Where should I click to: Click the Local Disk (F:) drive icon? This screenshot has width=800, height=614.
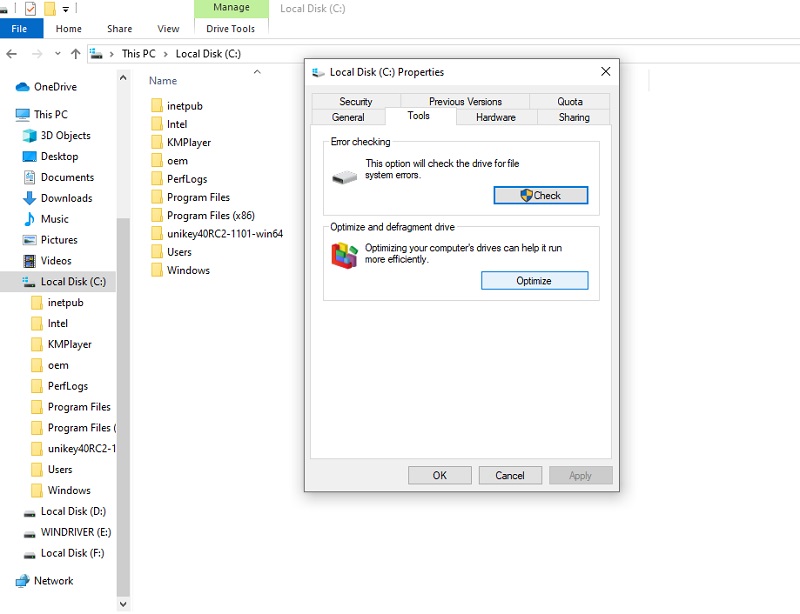30,555
